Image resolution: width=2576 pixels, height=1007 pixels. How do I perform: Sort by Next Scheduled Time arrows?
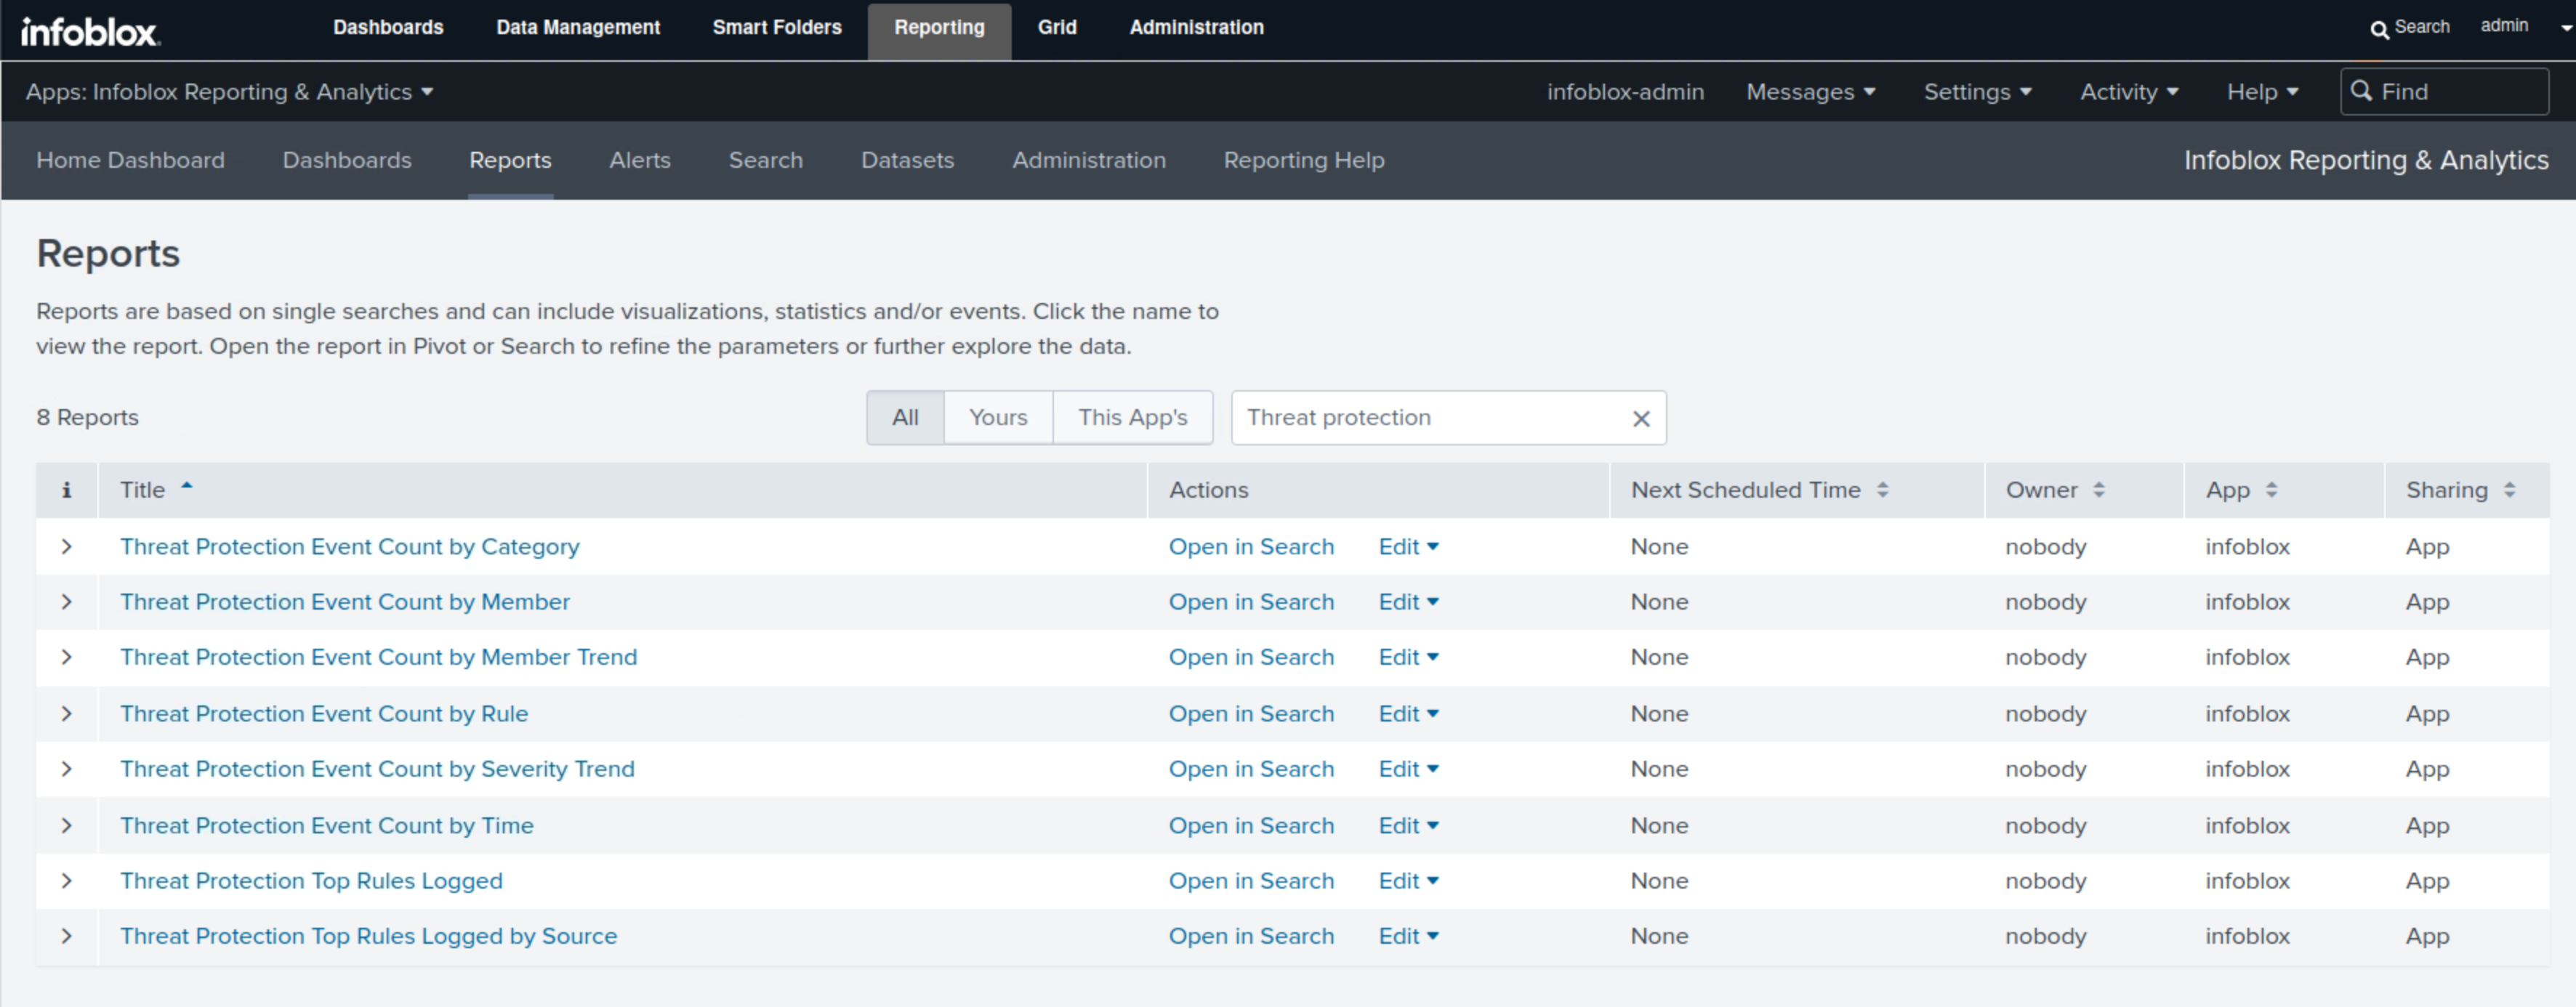(1883, 490)
